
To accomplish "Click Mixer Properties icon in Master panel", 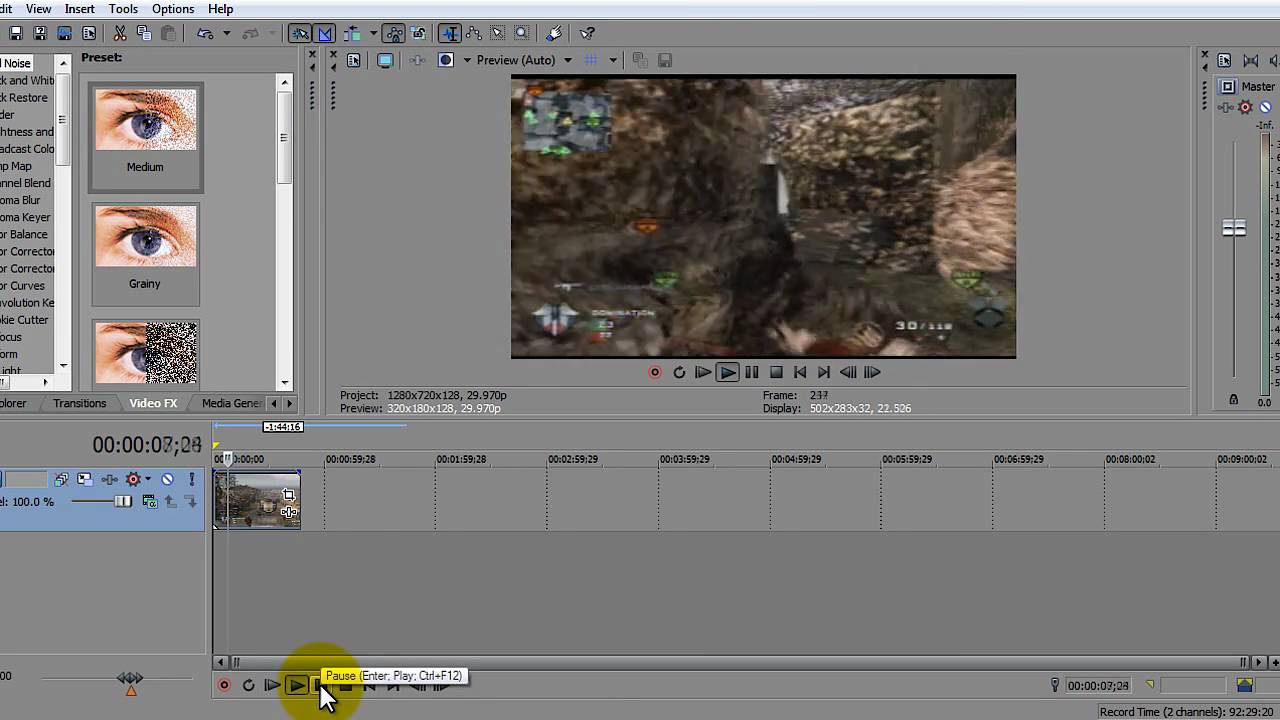I will click(1224, 60).
